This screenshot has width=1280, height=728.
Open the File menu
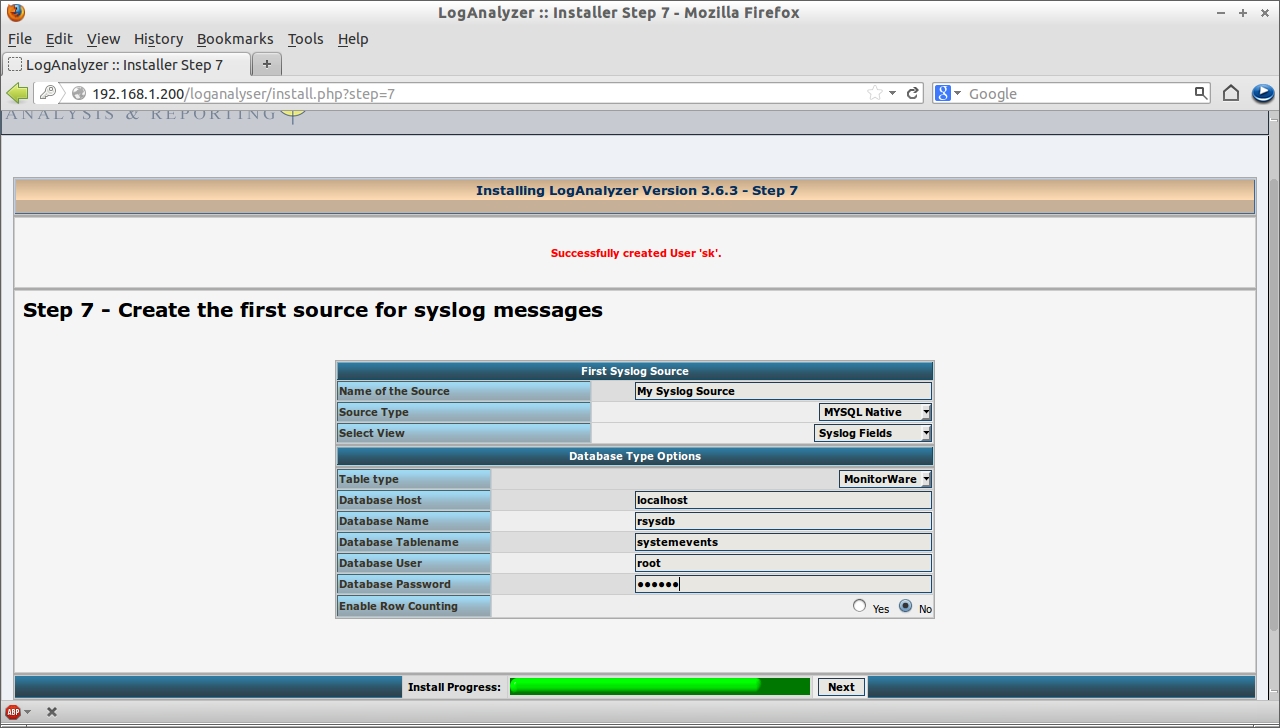pyautogui.click(x=20, y=39)
